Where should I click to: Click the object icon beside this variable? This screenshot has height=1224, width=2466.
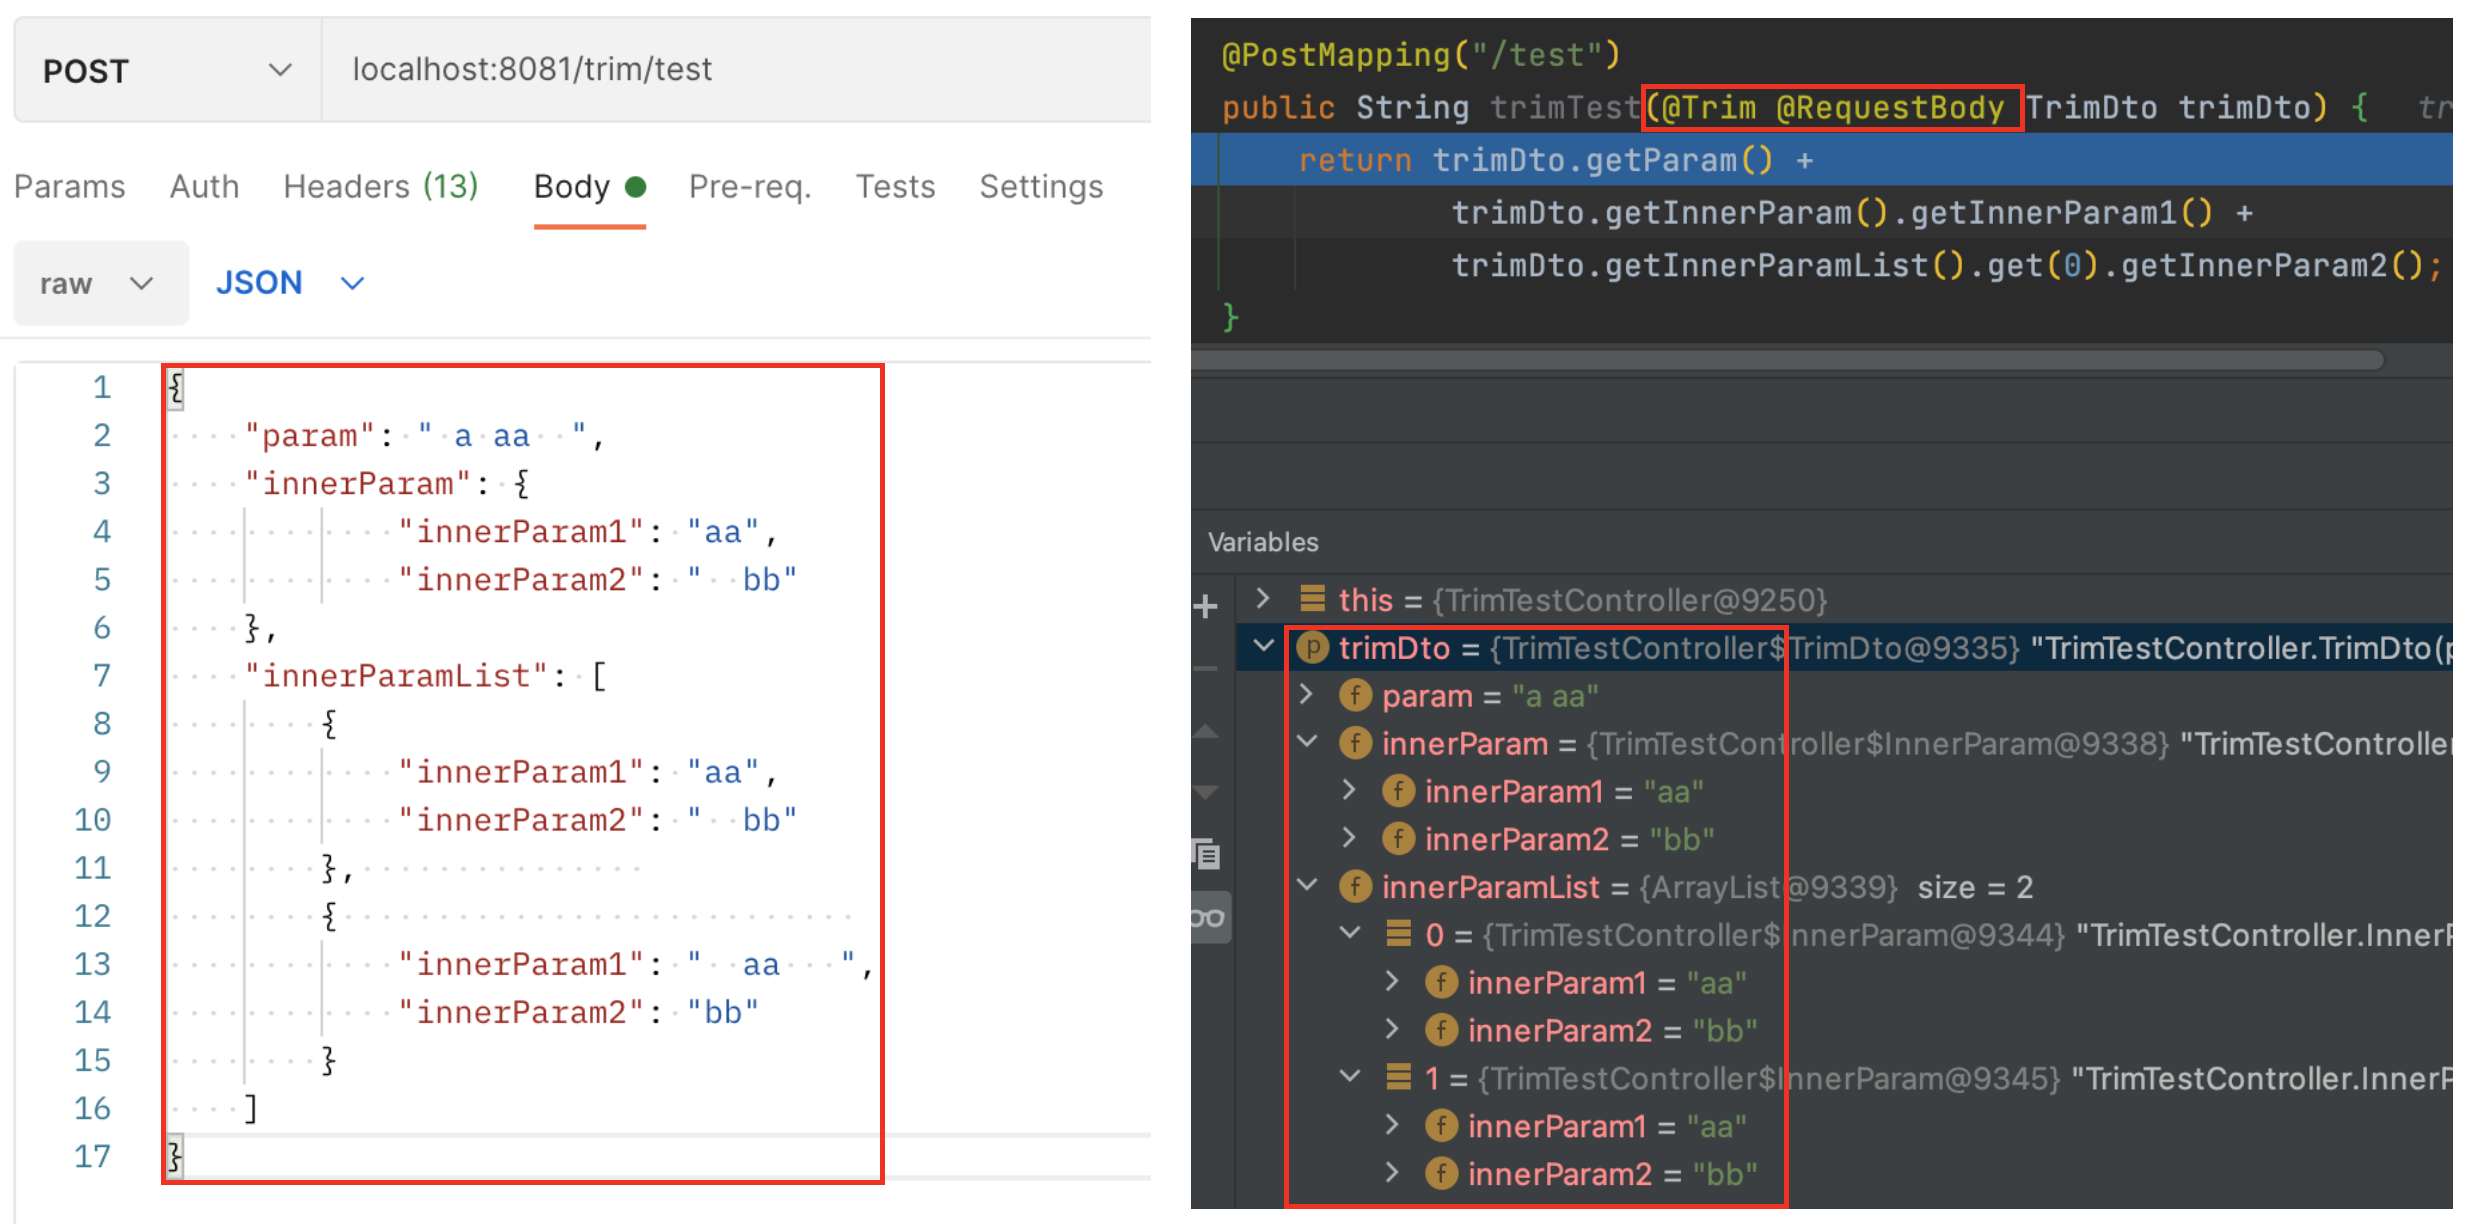click(x=1312, y=599)
